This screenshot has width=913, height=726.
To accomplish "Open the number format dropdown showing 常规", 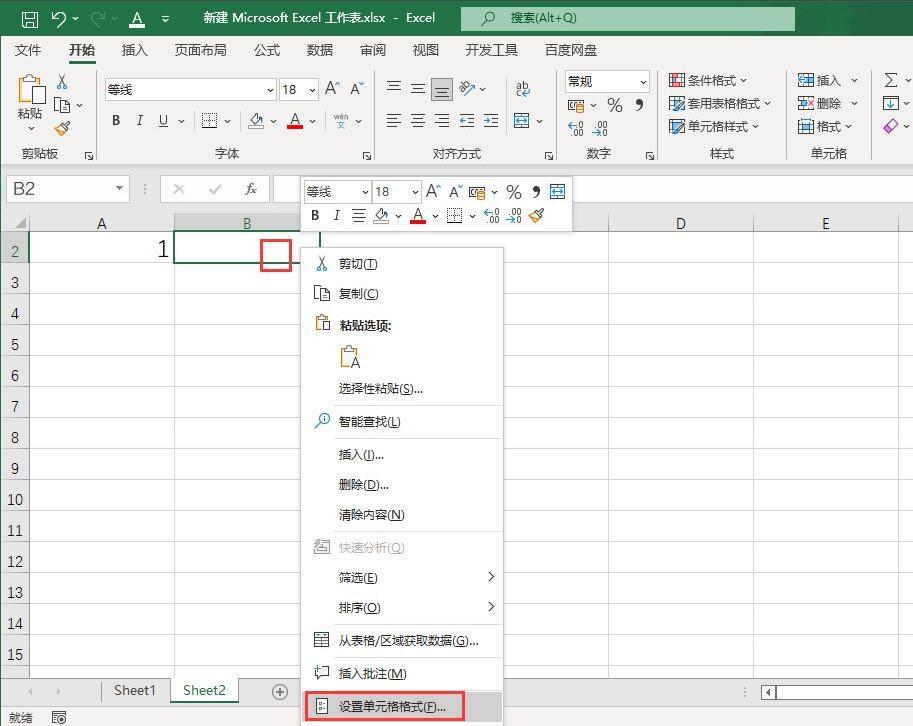I will pyautogui.click(x=607, y=82).
